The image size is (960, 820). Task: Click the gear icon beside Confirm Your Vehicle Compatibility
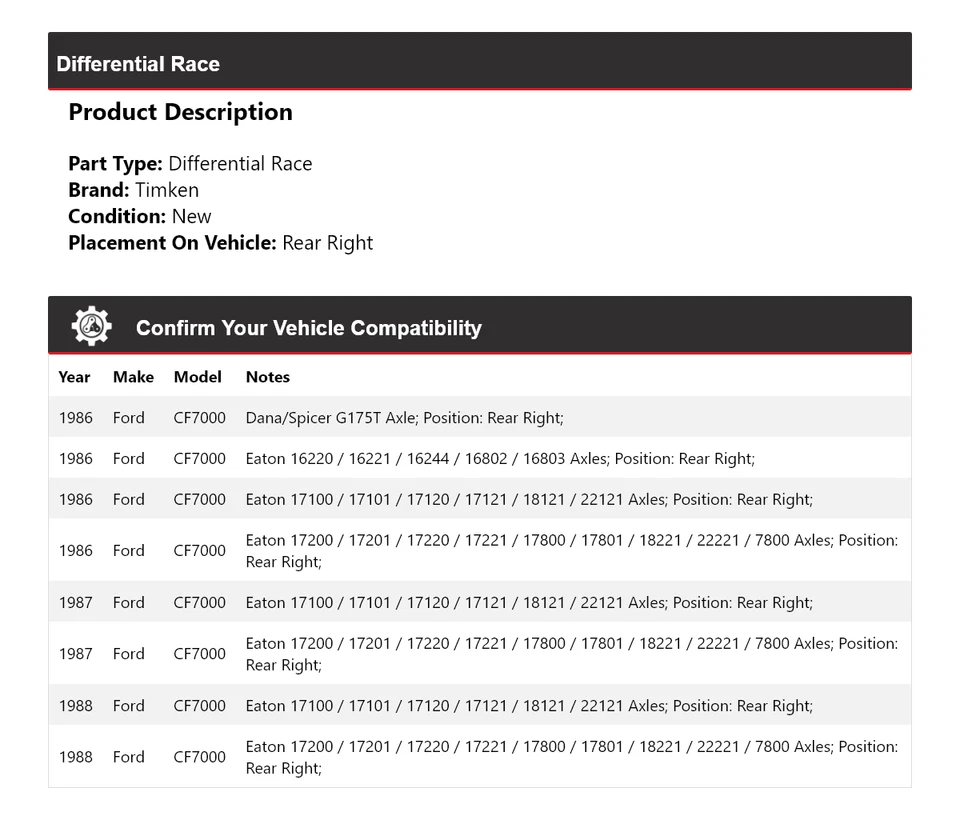[x=91, y=327]
